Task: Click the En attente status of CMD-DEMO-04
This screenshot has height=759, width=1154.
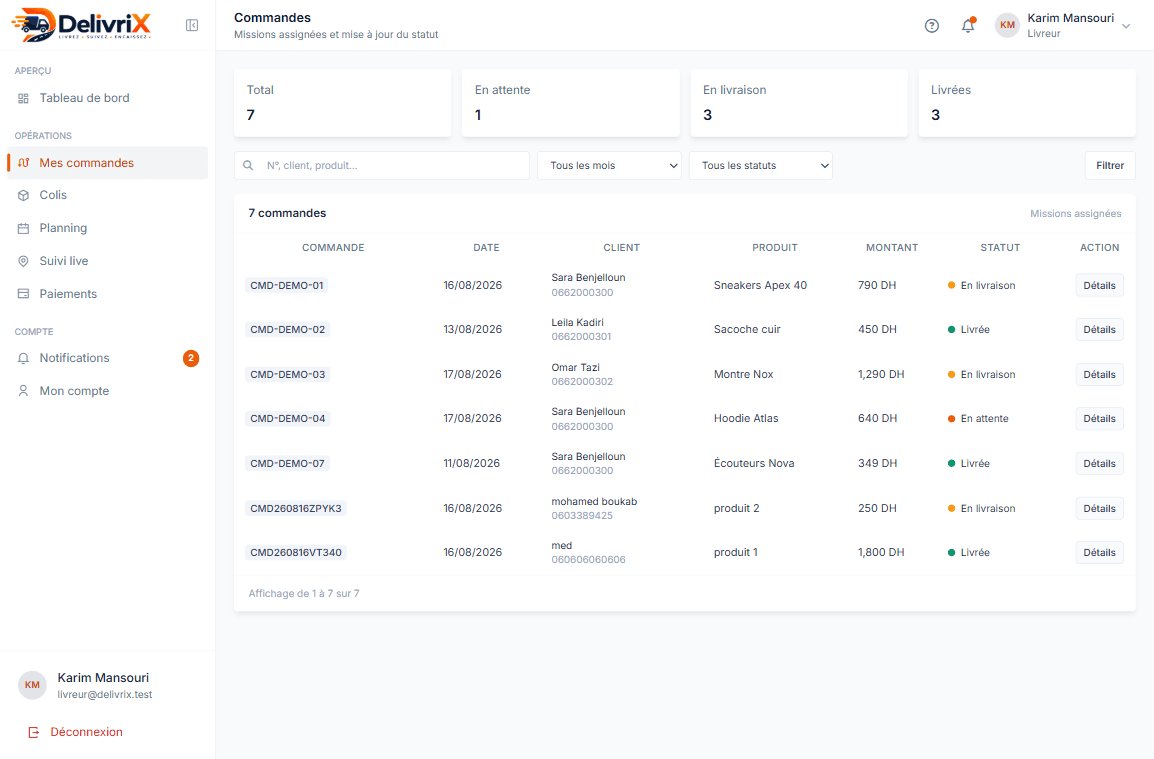Action: tap(978, 419)
